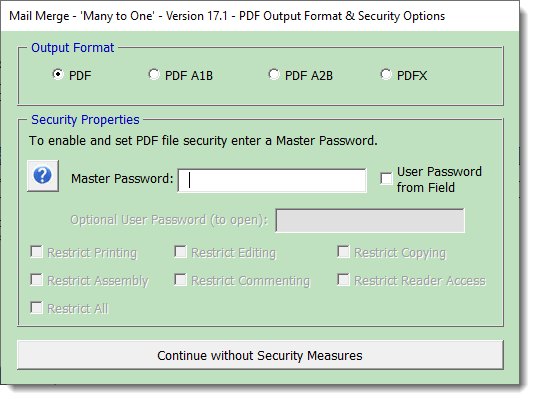Enable User Password from Field checkbox
This screenshot has height=400, width=535.
click(386, 179)
